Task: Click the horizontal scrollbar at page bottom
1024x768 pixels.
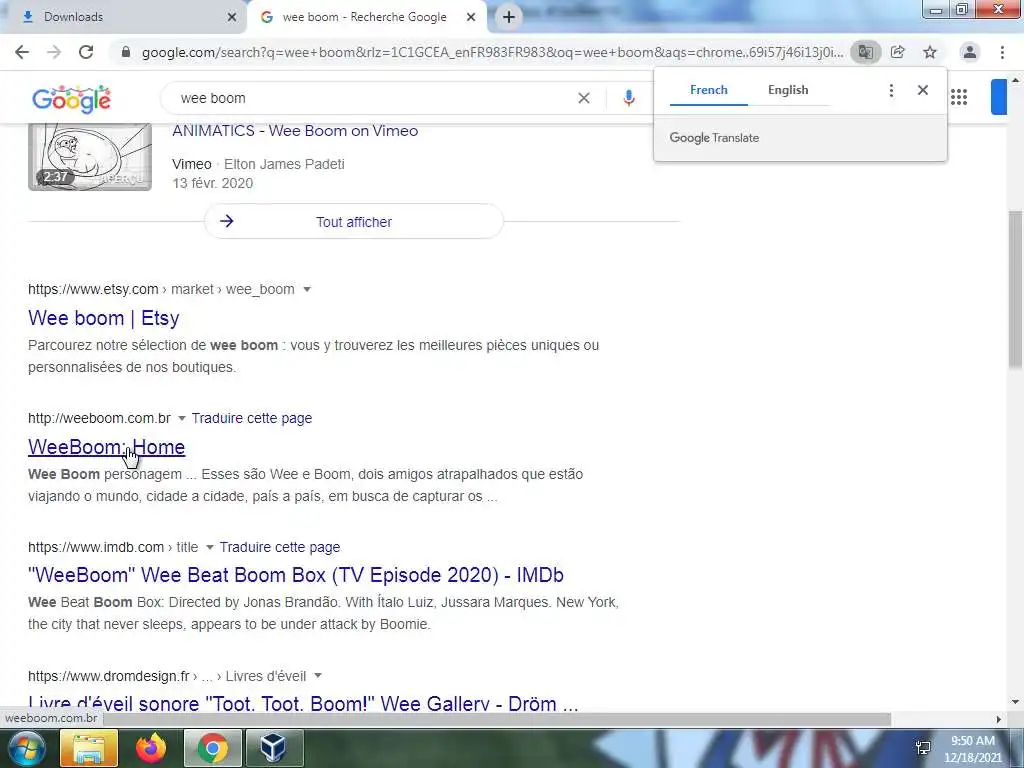Action: tap(496, 719)
